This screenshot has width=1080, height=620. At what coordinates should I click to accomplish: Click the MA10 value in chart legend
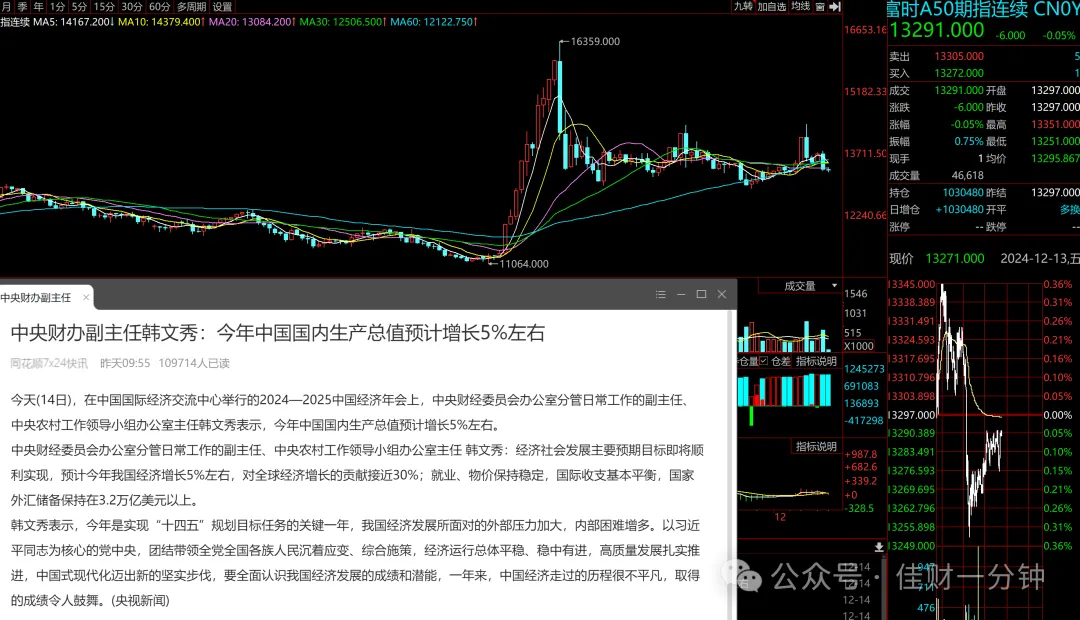(x=162, y=21)
